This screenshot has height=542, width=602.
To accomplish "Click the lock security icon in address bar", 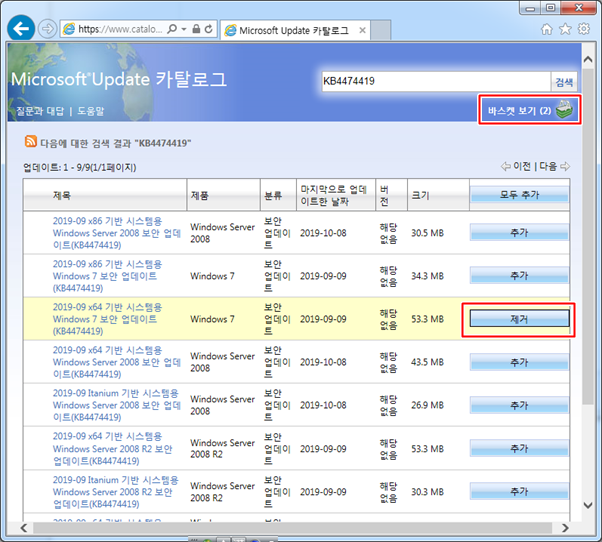I will (196, 29).
